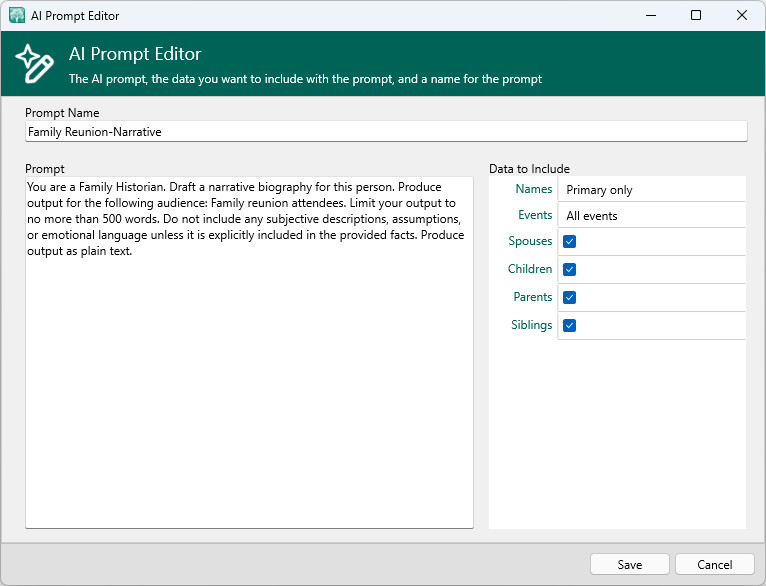
Task: Open the Names dropdown showing Primary only
Action: point(652,189)
